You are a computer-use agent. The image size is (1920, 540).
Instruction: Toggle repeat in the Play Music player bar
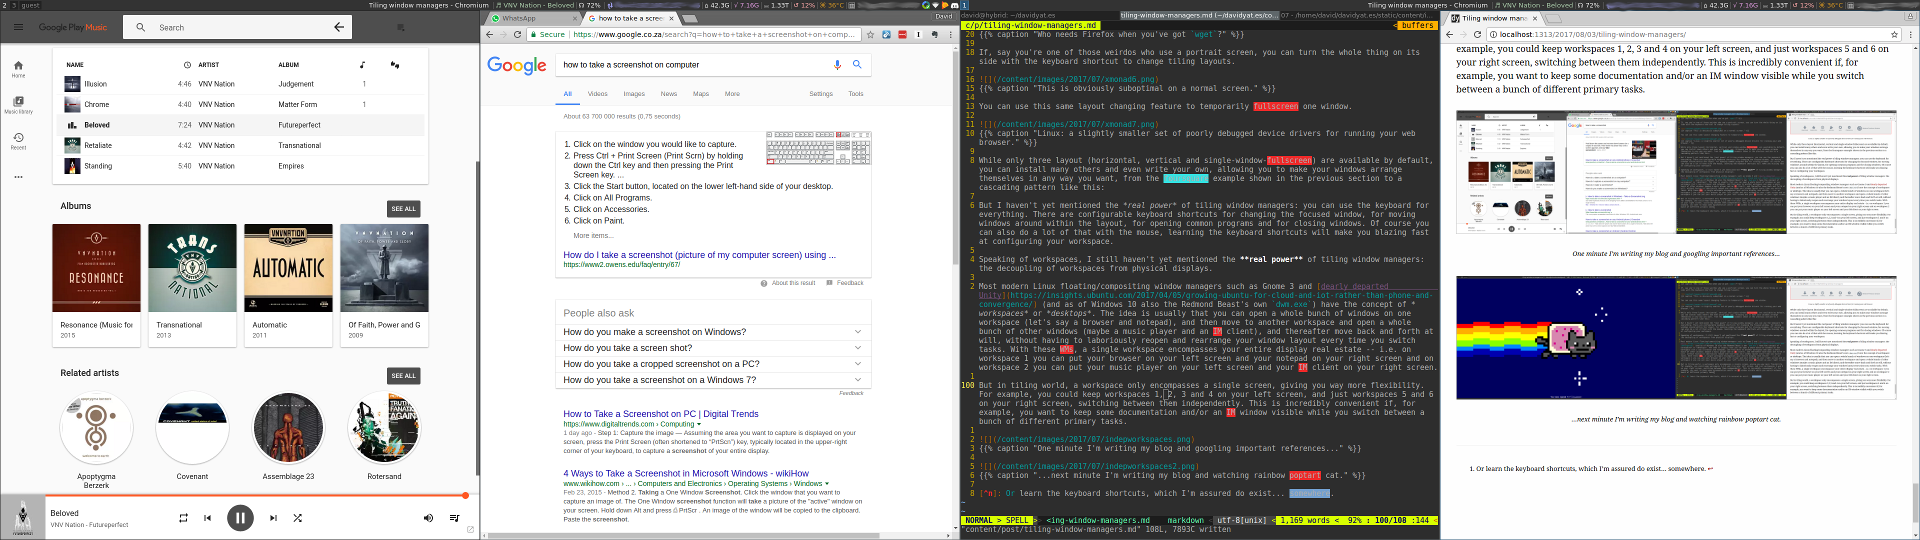coord(183,518)
